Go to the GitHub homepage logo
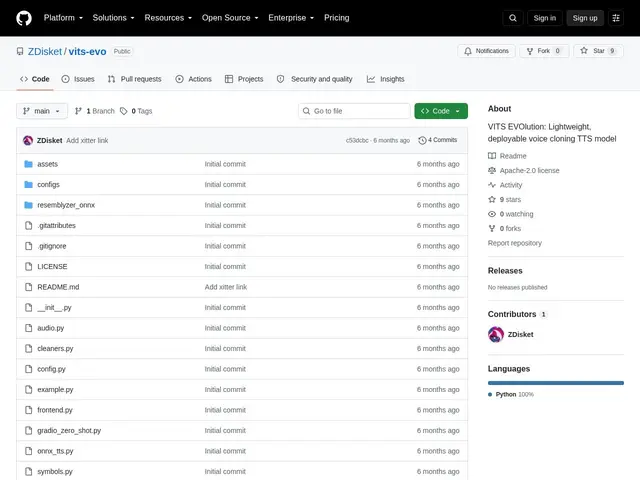 [x=24, y=18]
